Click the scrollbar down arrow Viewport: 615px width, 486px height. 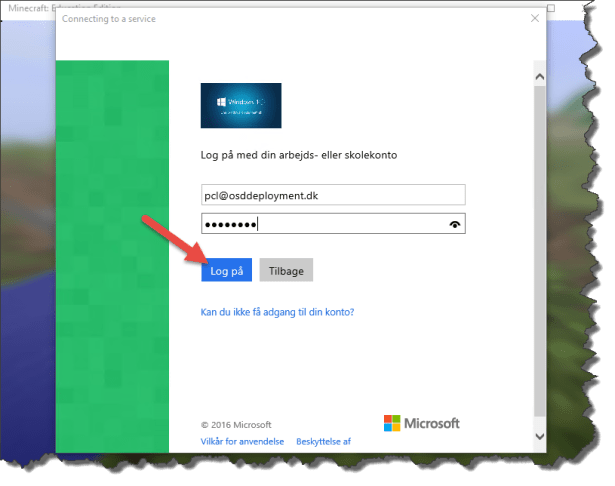539,437
